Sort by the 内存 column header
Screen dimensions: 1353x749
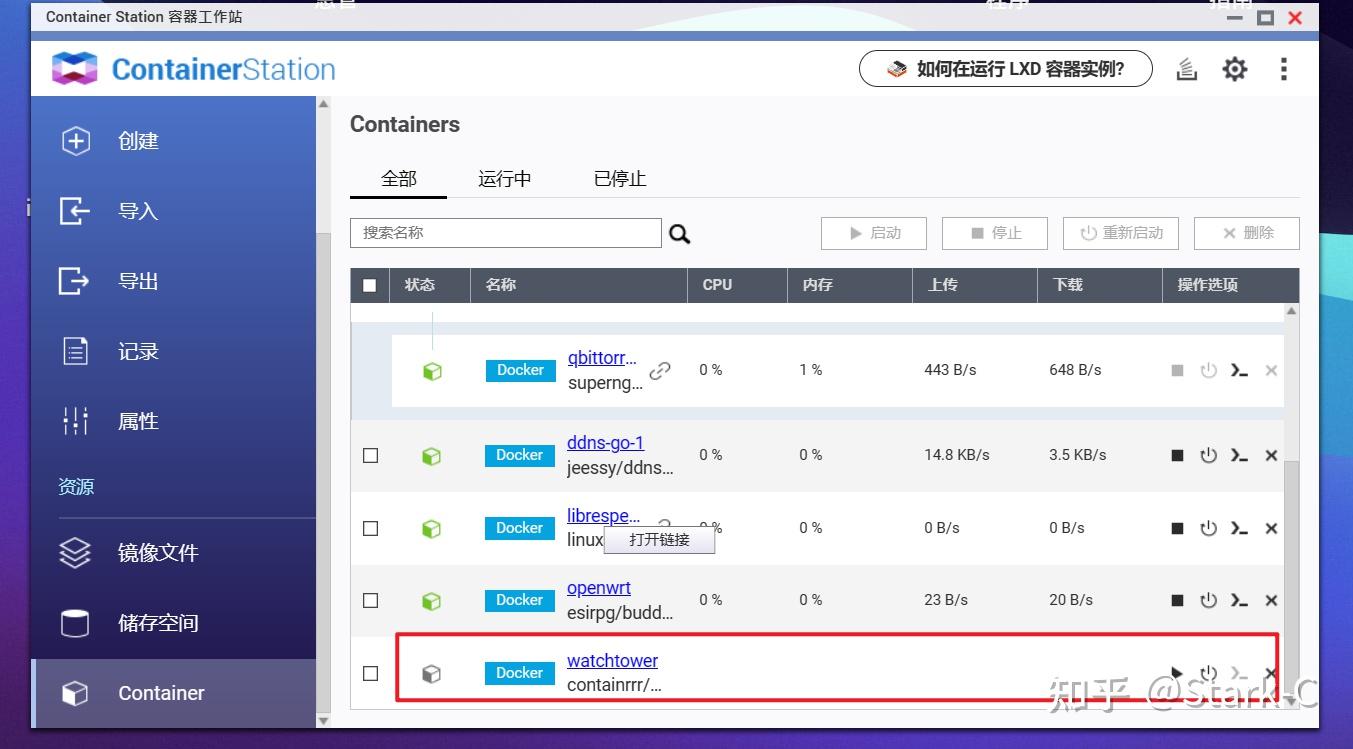[x=851, y=285]
